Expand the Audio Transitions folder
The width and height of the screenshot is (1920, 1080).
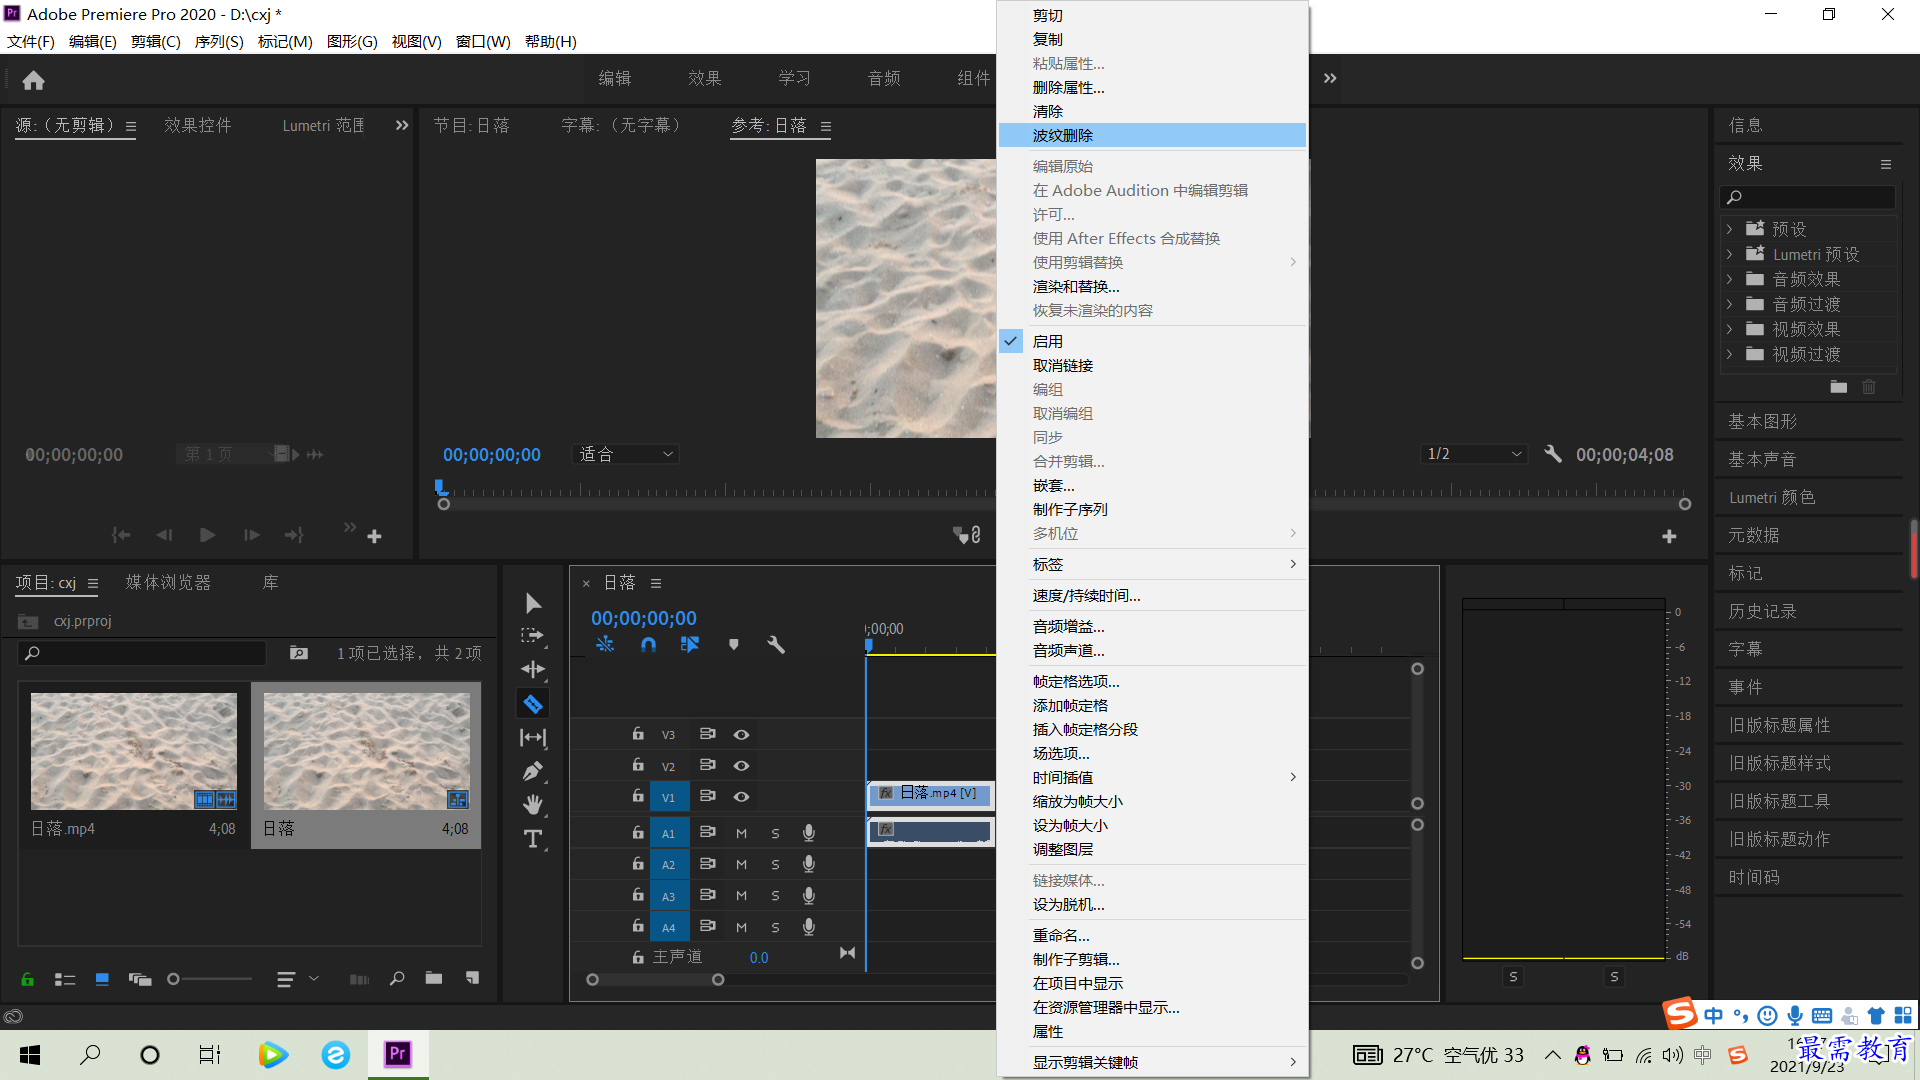point(1729,304)
